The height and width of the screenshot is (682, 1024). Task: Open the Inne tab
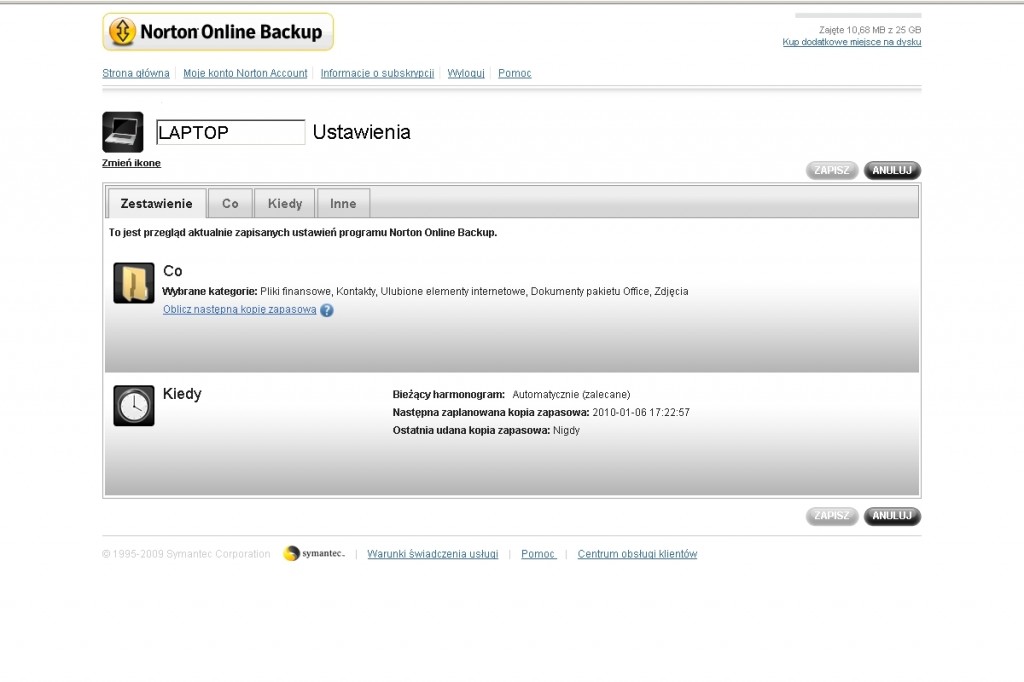click(x=343, y=203)
